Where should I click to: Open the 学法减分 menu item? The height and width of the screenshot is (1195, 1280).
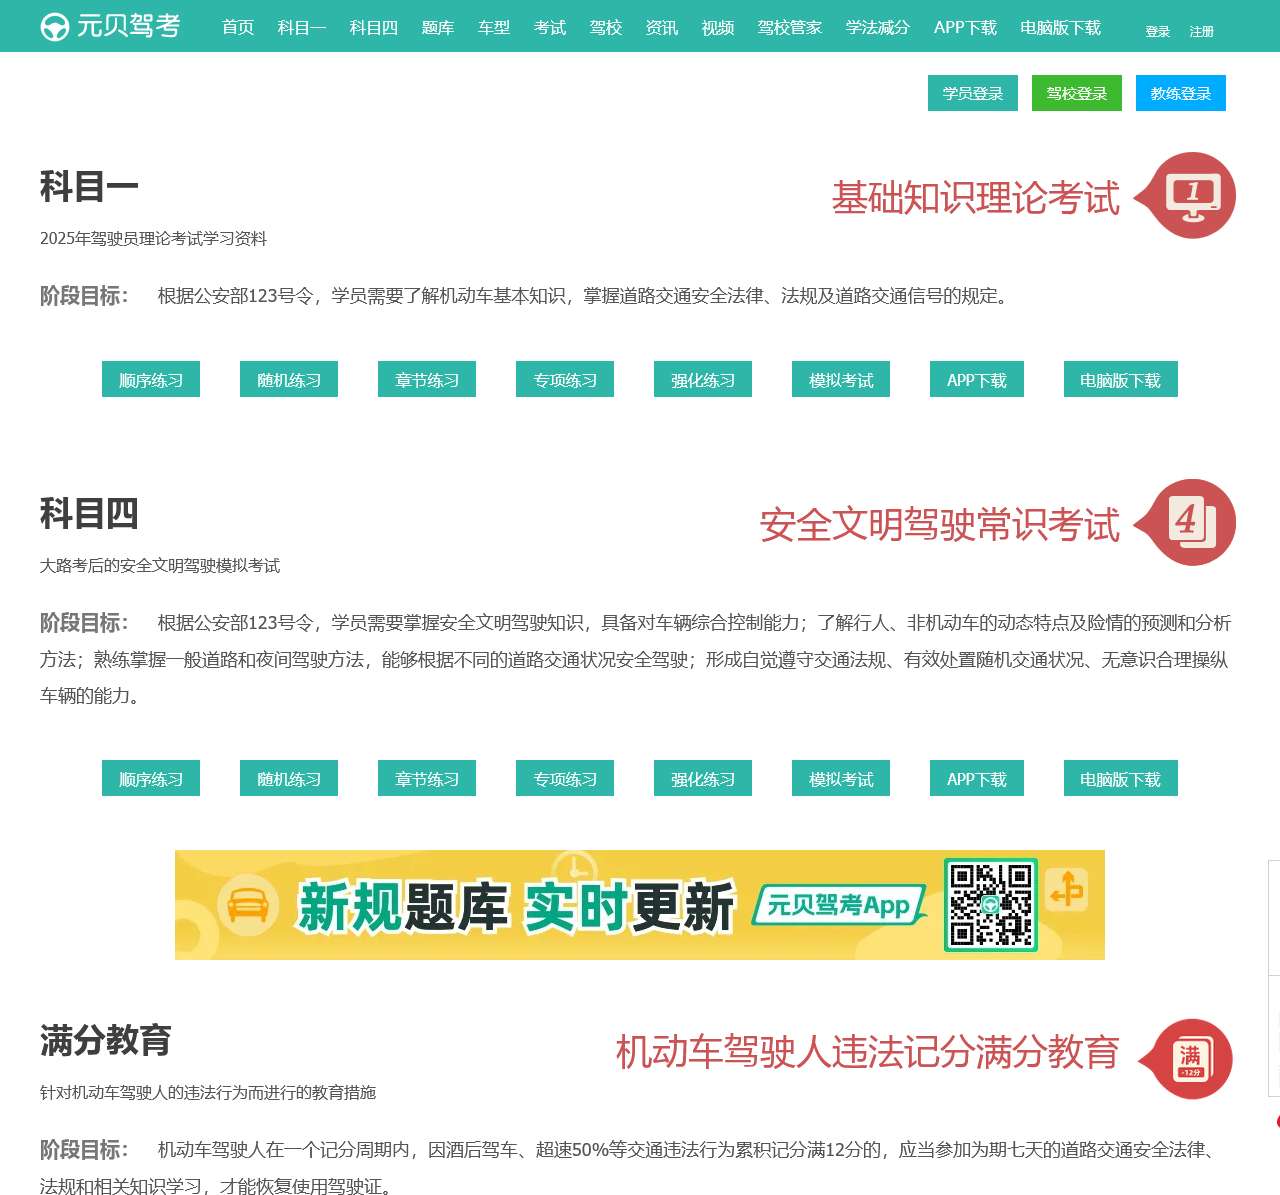click(877, 29)
